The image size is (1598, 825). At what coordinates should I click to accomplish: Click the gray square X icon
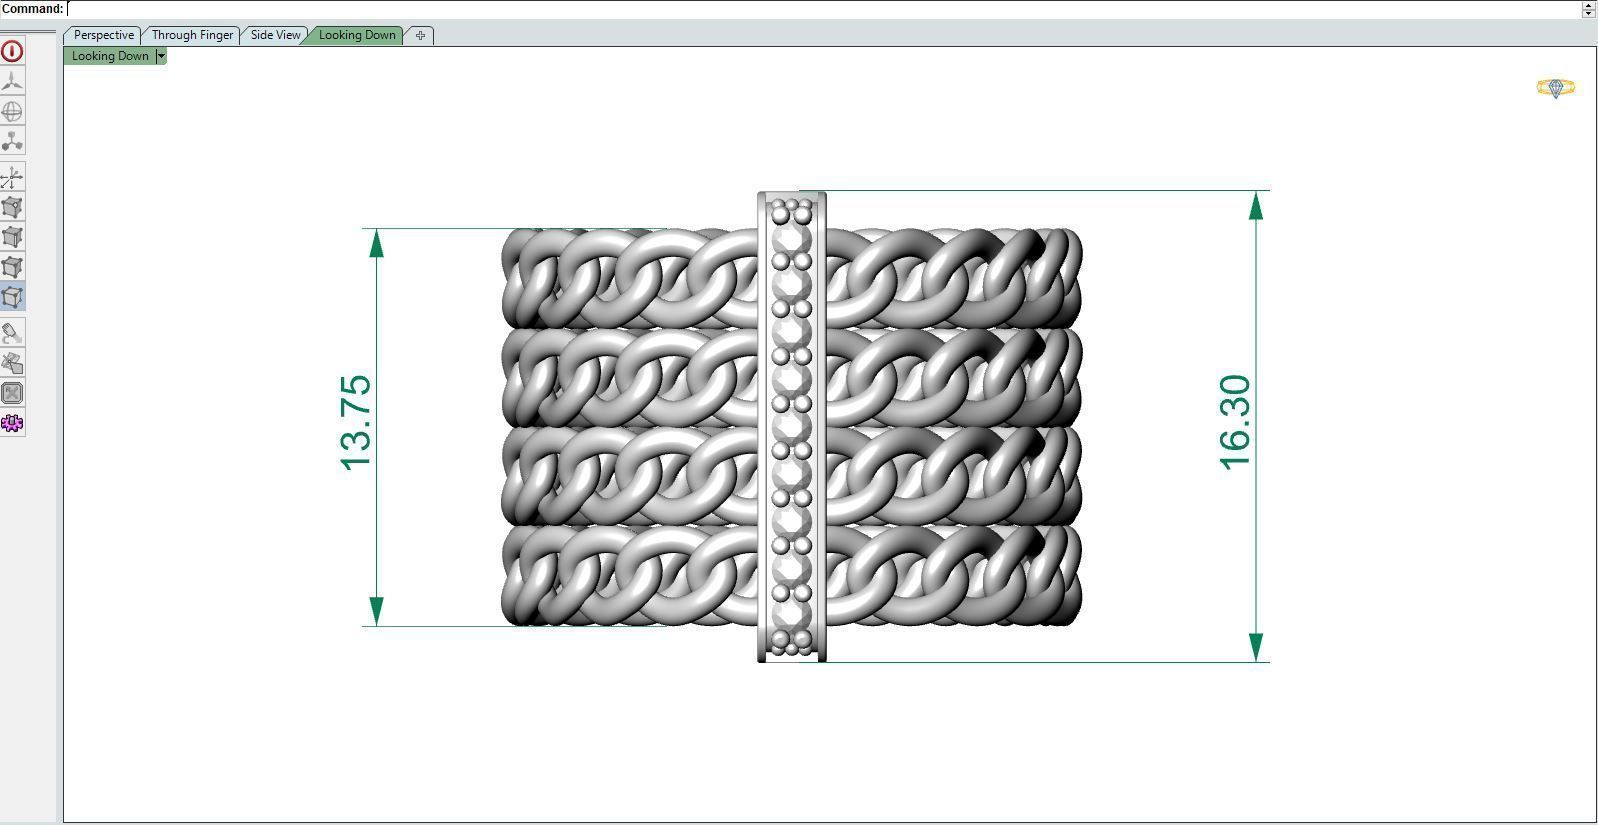[12, 393]
